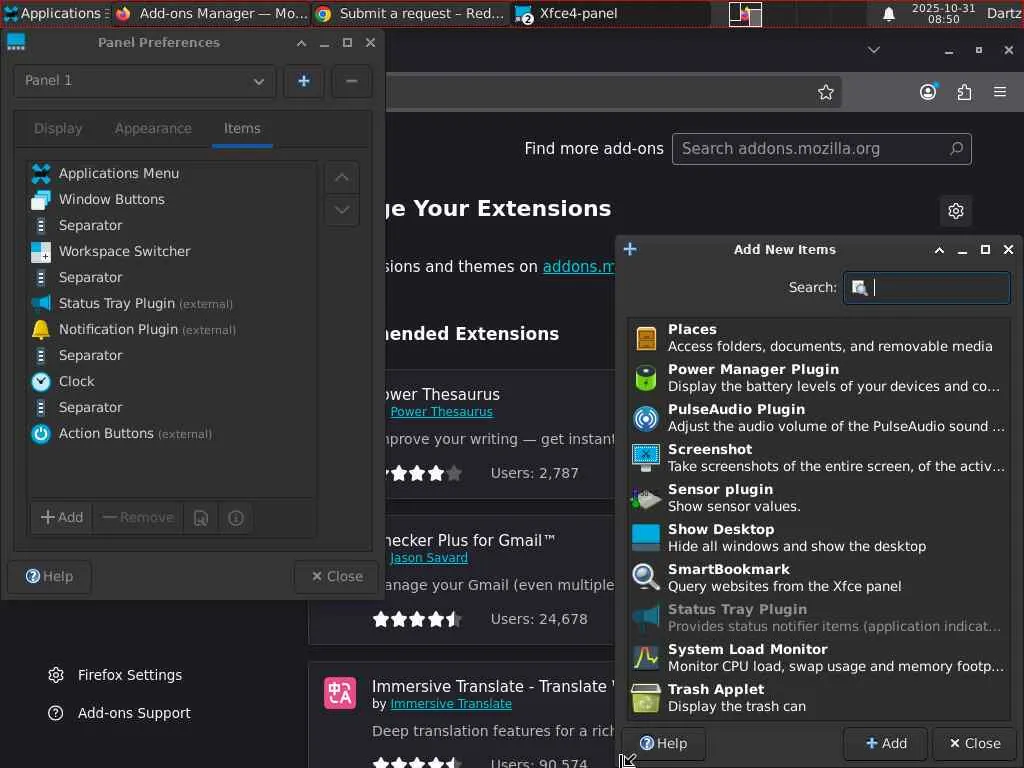Add a new panel with plus button
The image size is (1024, 768).
click(304, 81)
